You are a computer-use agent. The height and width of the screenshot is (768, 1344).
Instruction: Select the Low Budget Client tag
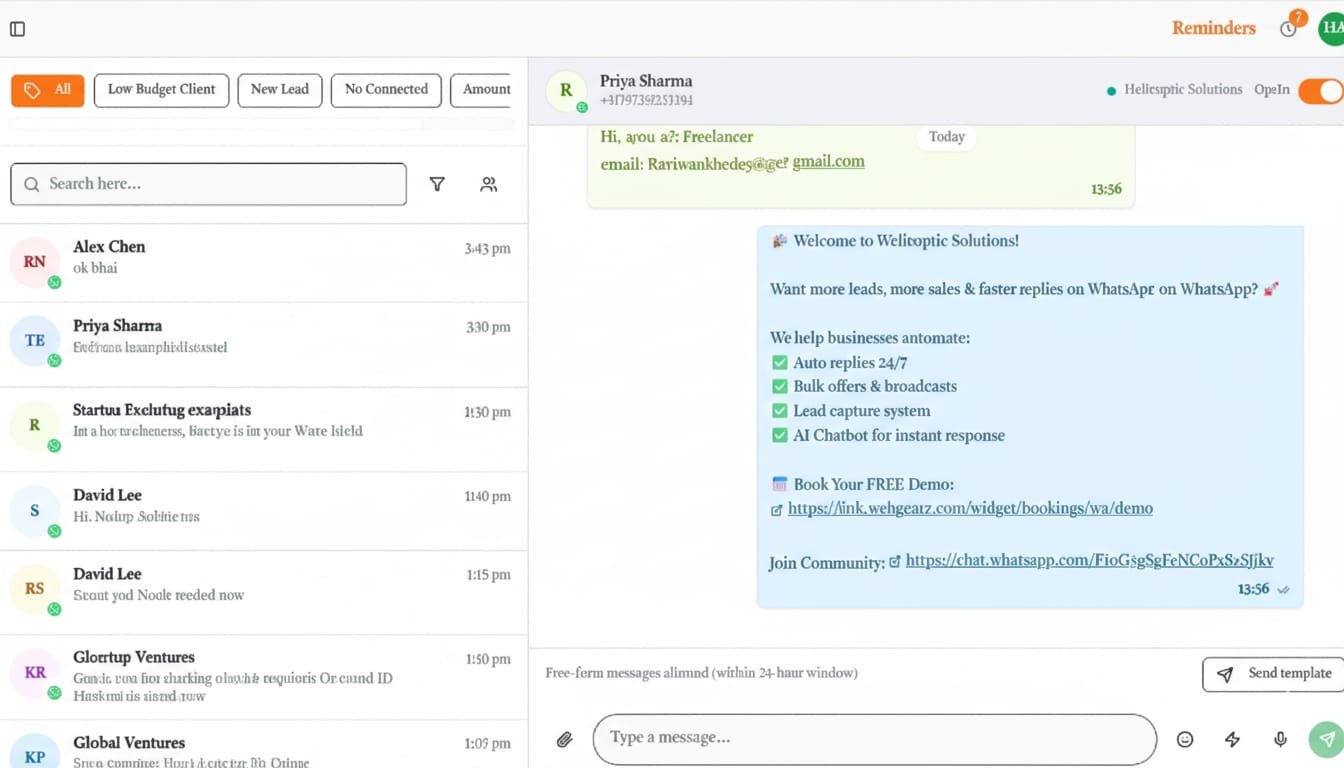pyautogui.click(x=161, y=90)
